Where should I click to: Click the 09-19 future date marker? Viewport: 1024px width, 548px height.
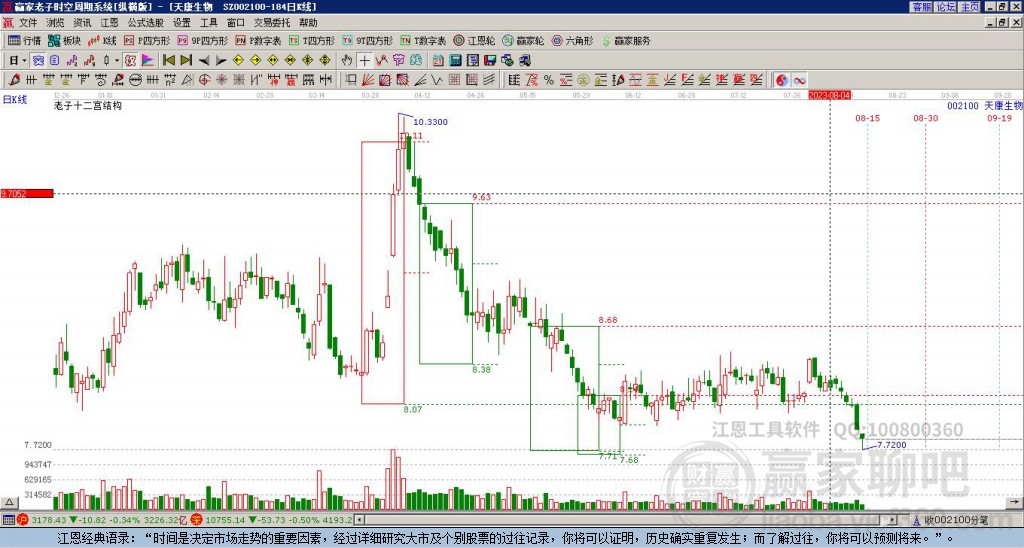point(999,118)
